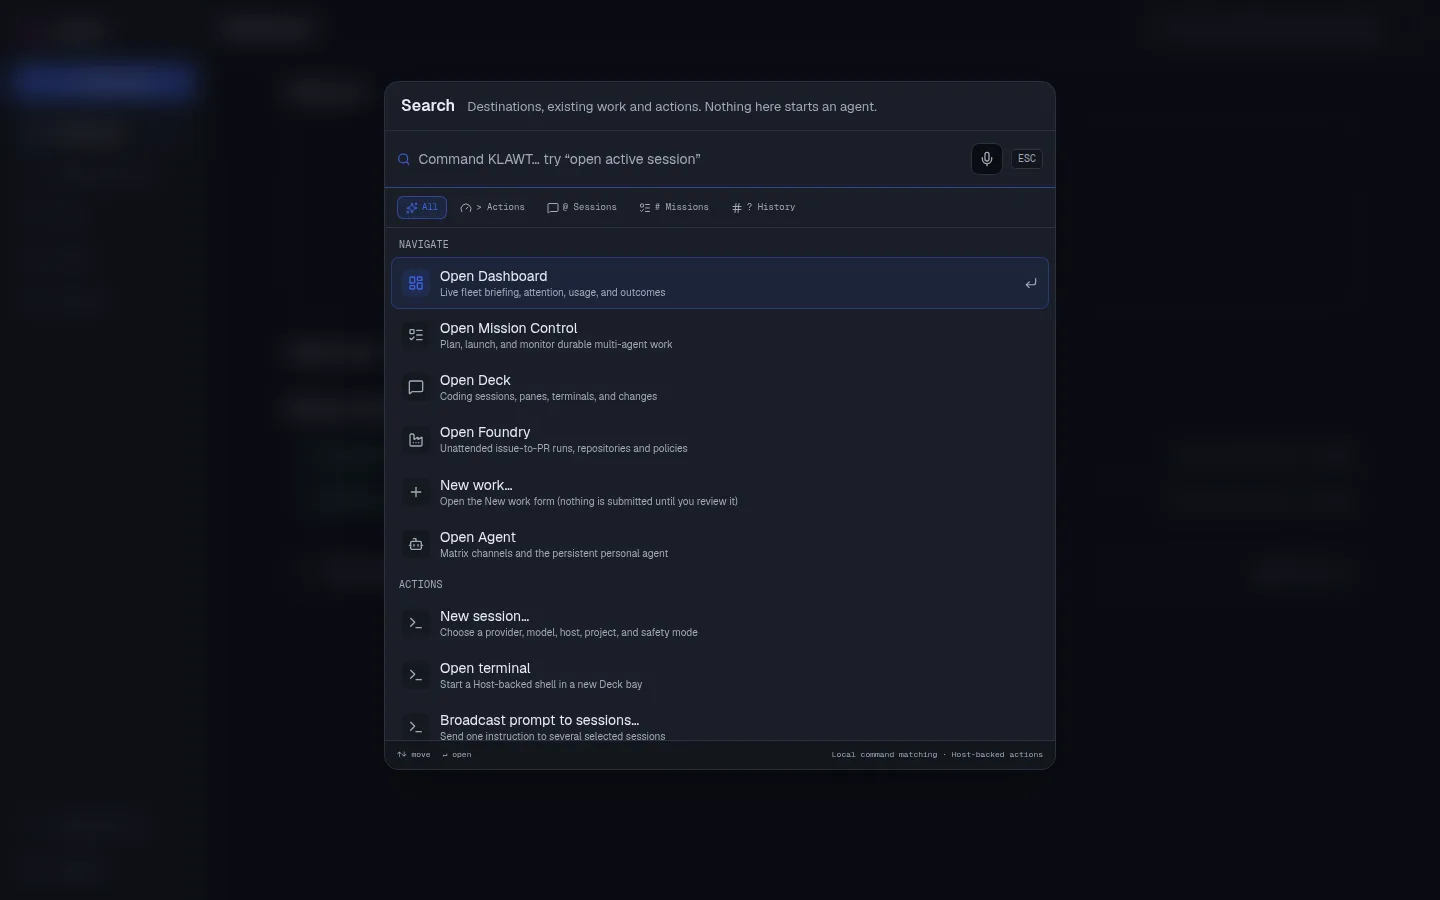
Task: Click the Open Agent robot icon
Action: pos(416,544)
